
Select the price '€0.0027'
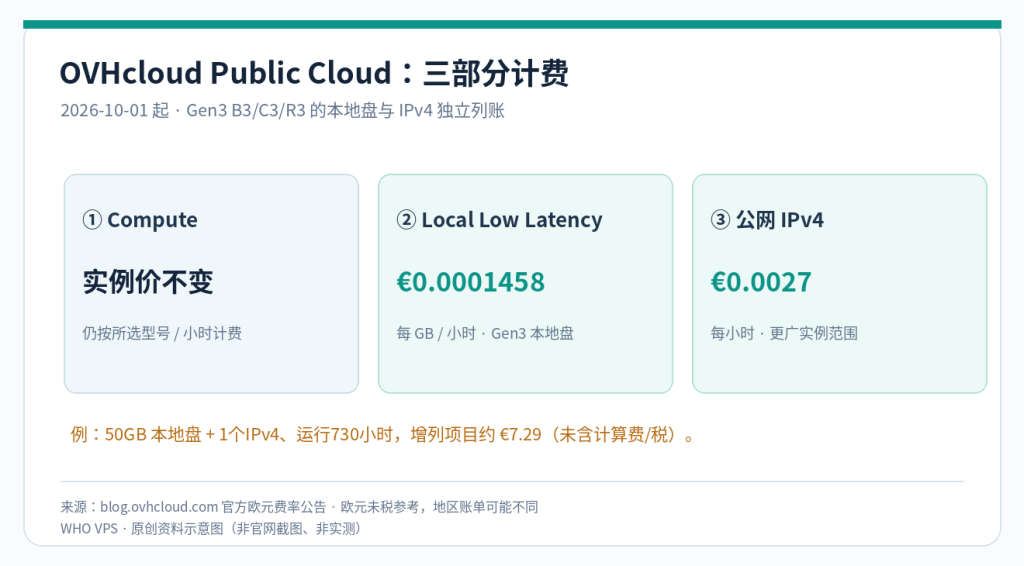click(761, 282)
